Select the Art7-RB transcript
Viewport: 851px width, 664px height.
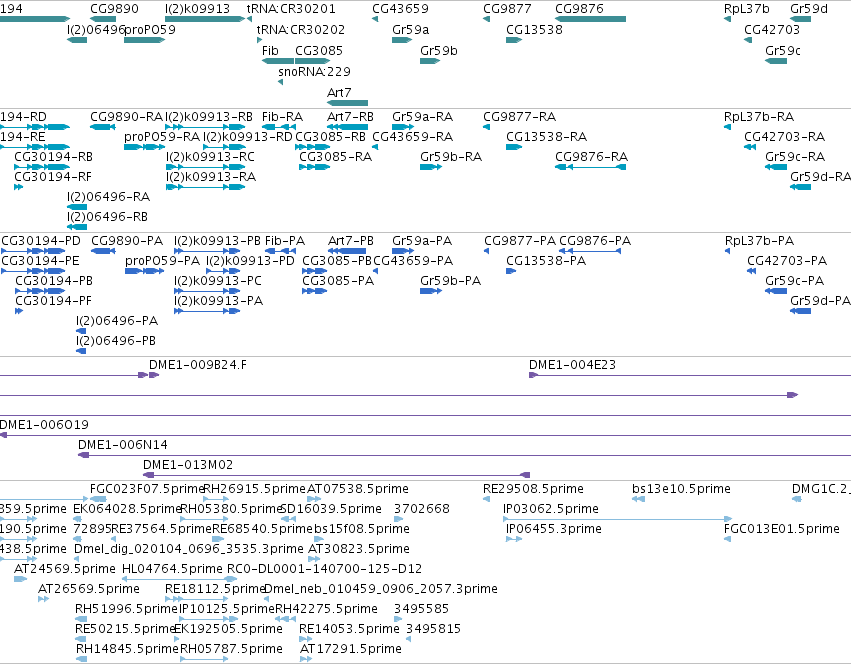click(x=347, y=127)
